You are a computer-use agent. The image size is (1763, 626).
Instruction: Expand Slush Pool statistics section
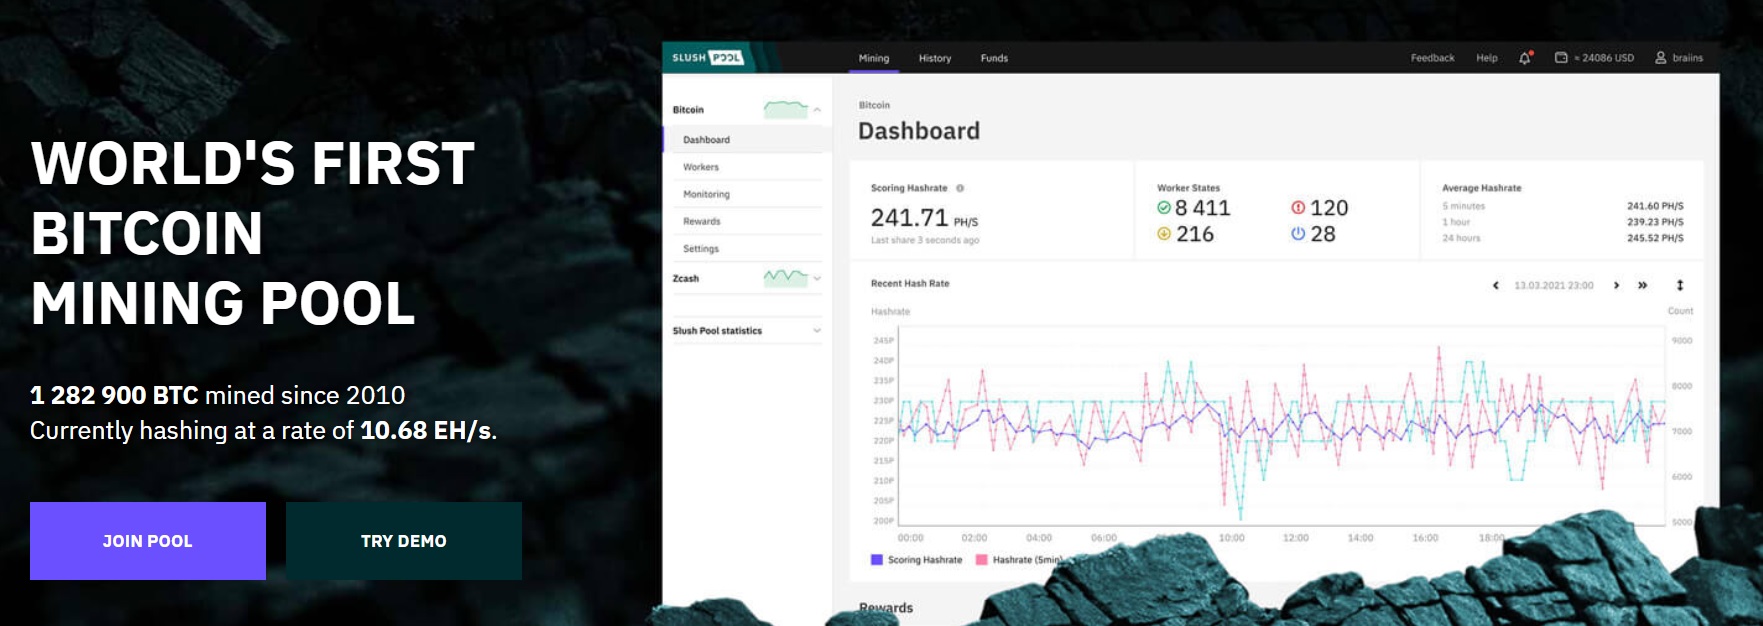point(817,331)
